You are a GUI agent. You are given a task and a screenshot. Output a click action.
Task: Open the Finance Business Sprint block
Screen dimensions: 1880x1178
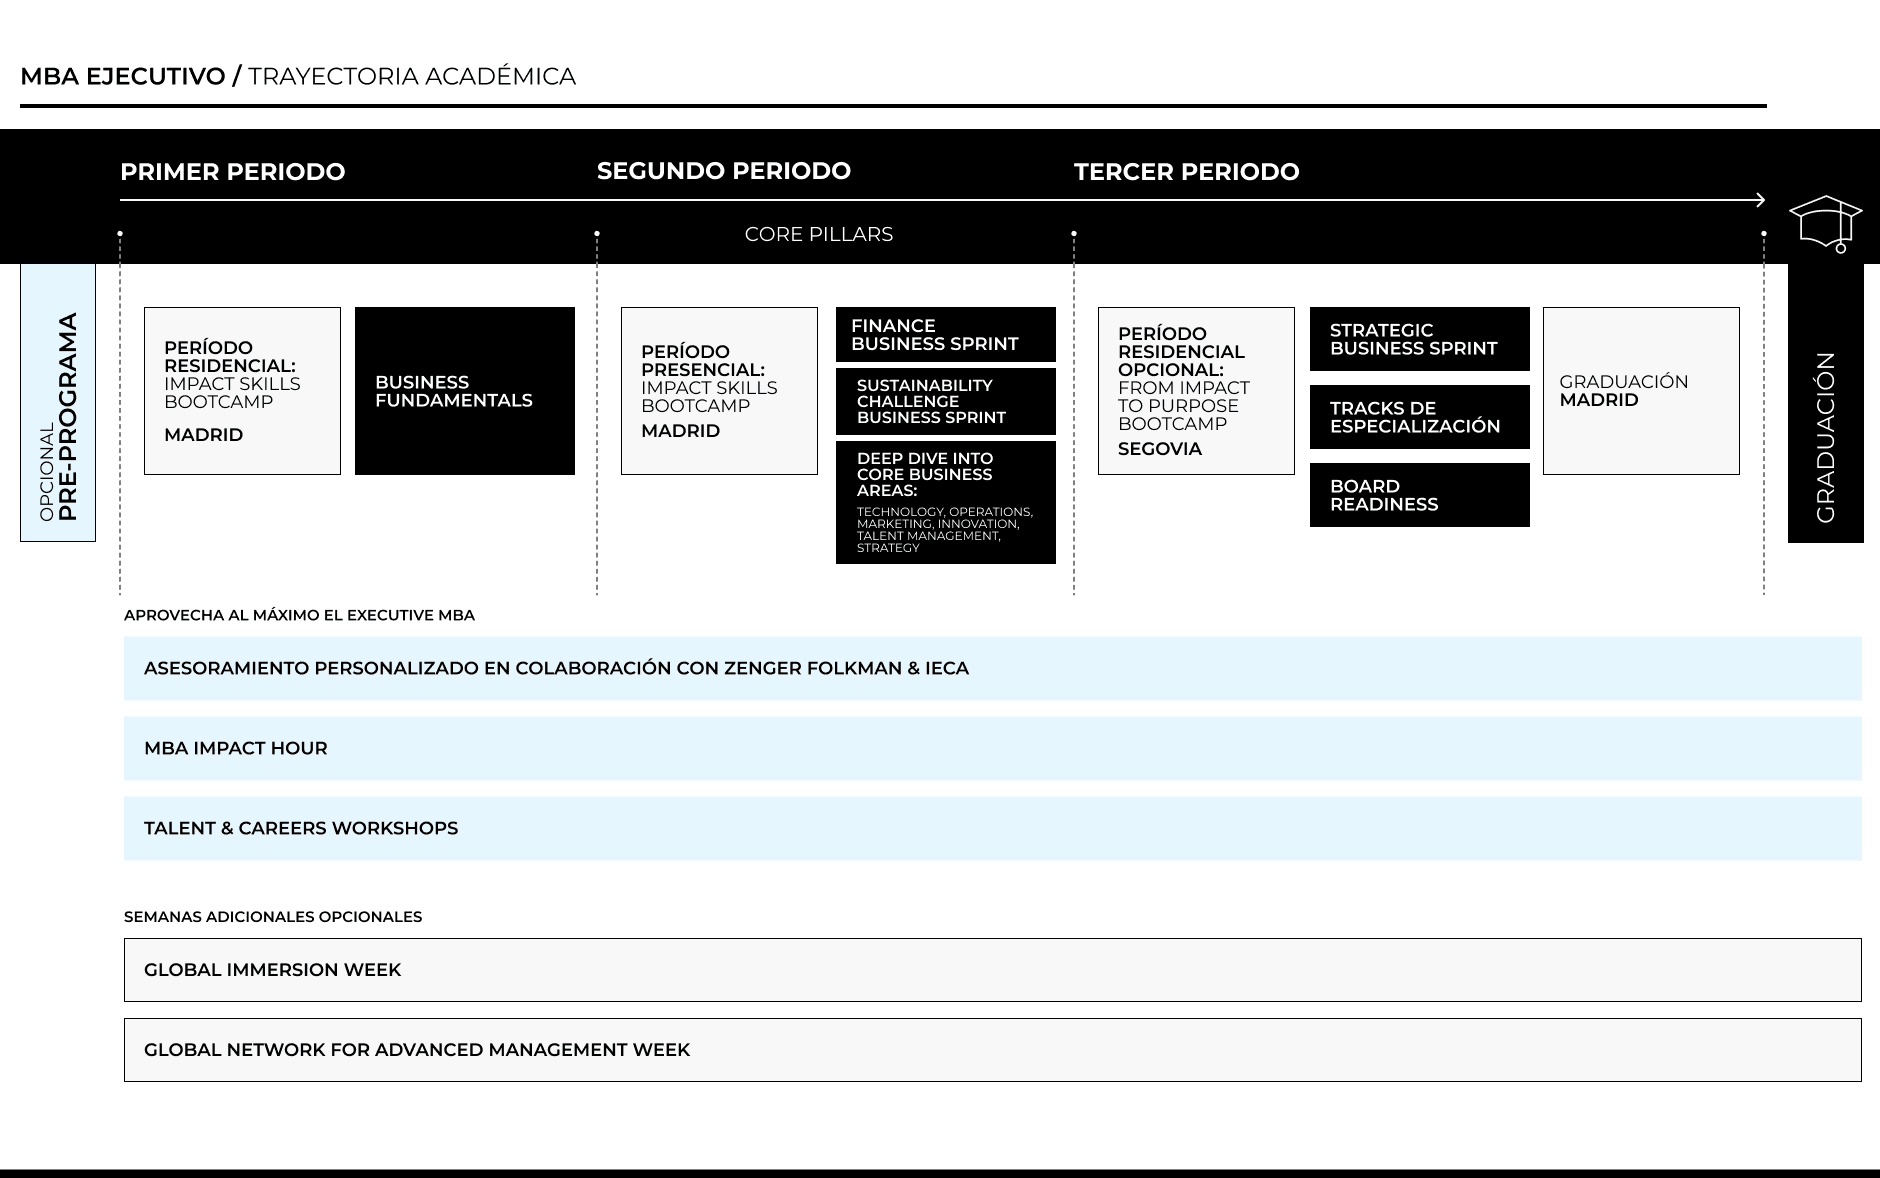click(x=946, y=335)
